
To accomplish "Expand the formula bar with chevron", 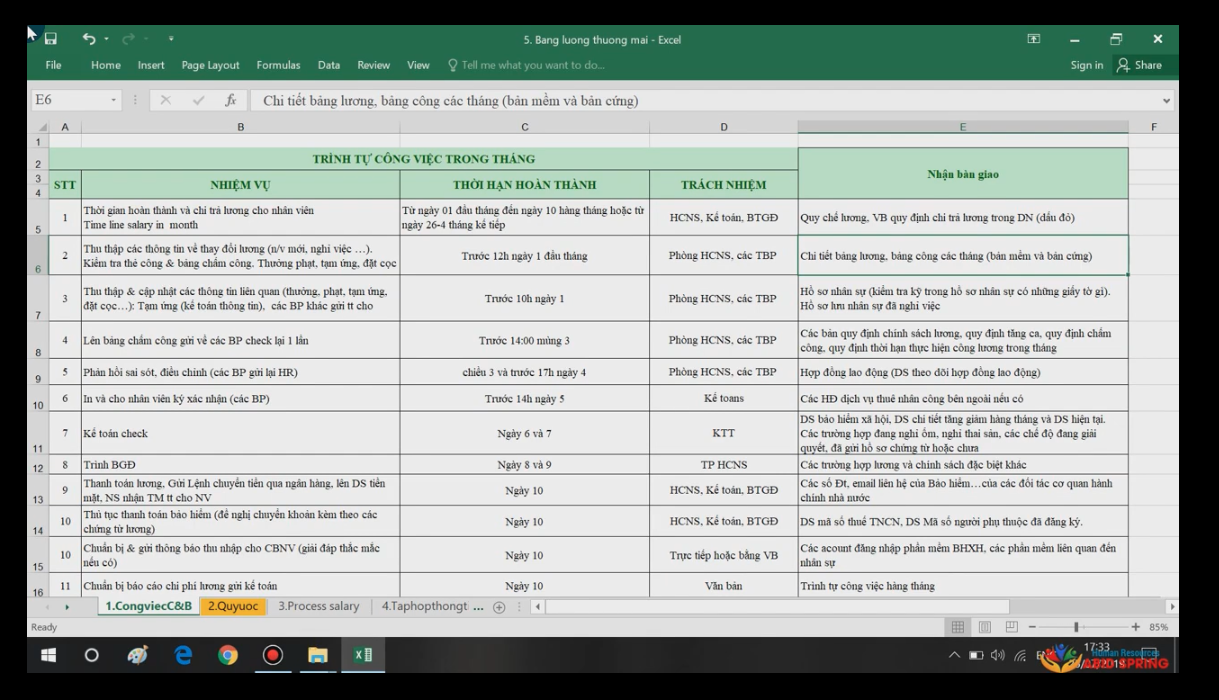I will (1166, 100).
